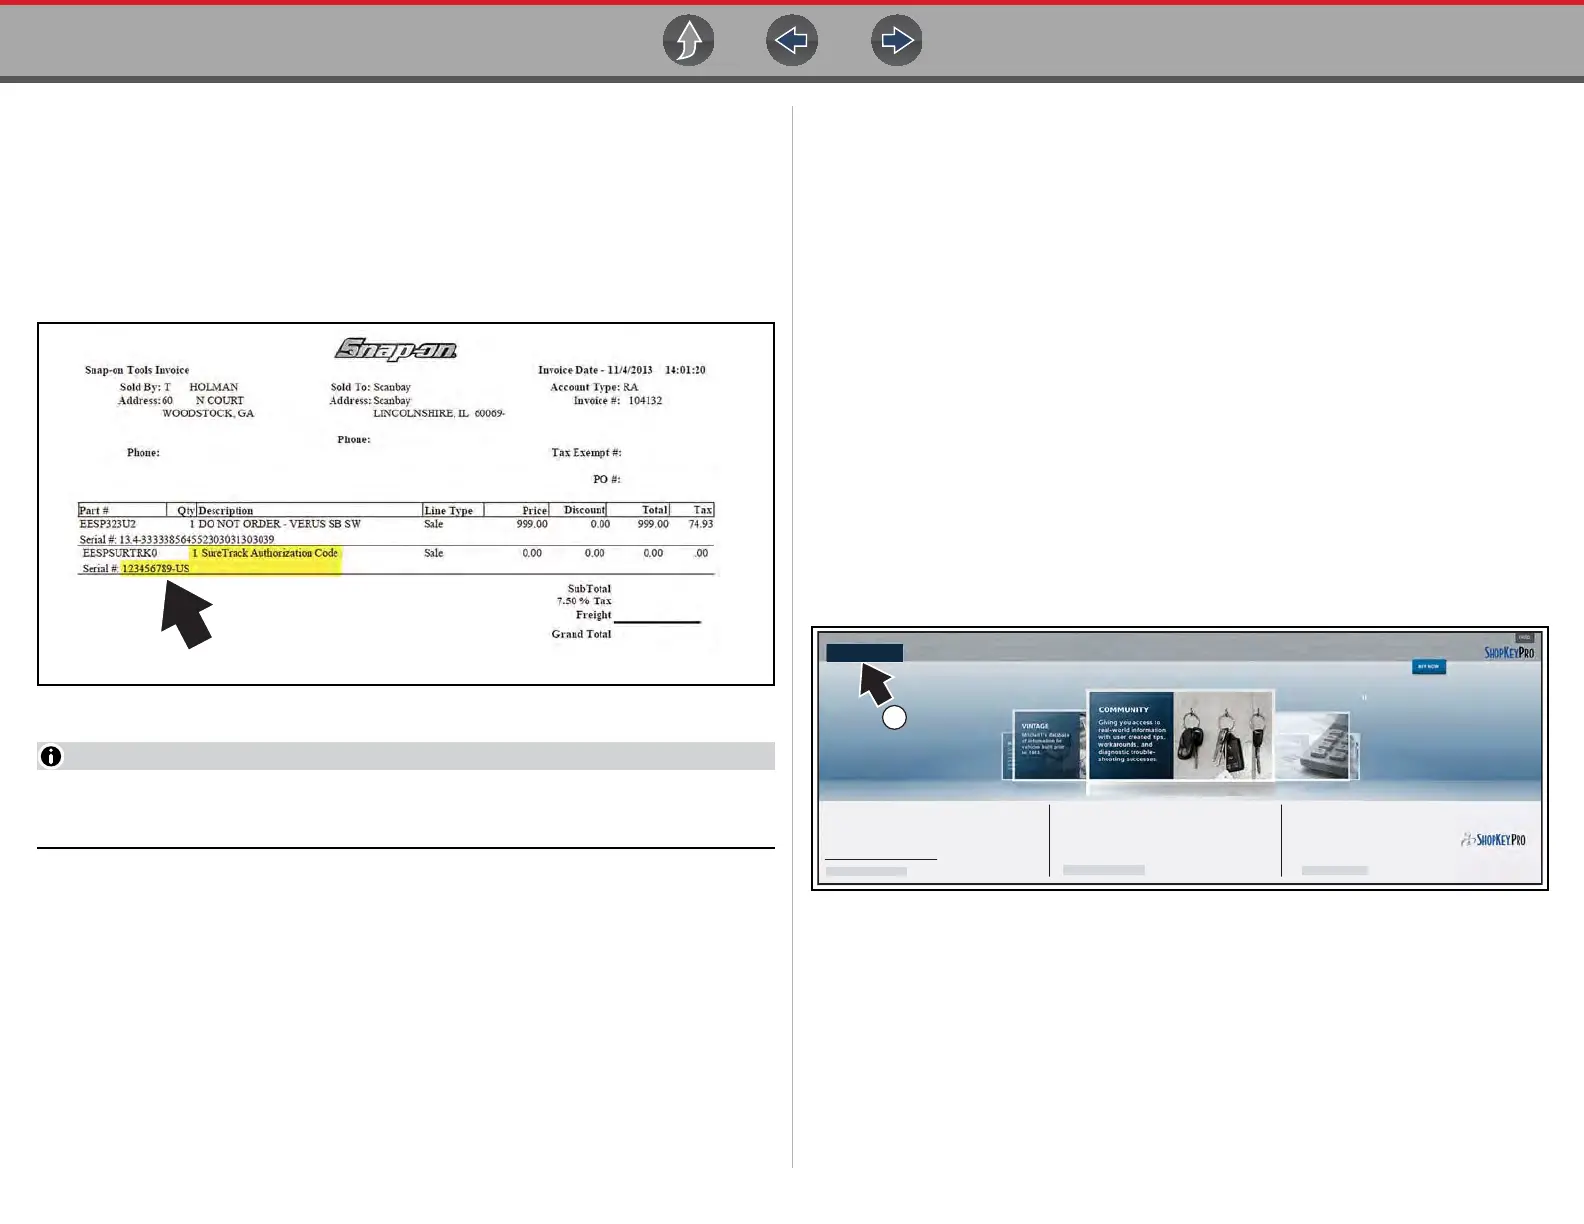Click the ShopKeyPro logo at top right

click(x=1509, y=653)
